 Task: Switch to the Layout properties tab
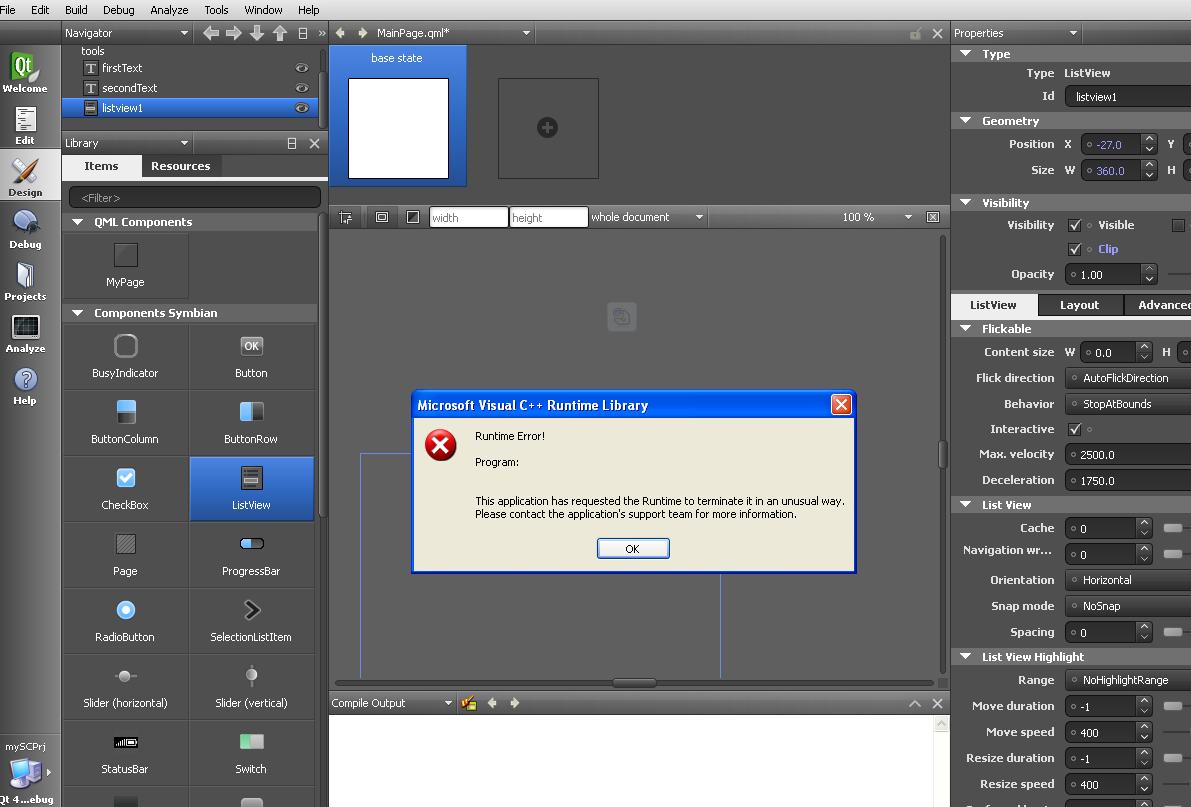pyautogui.click(x=1079, y=305)
